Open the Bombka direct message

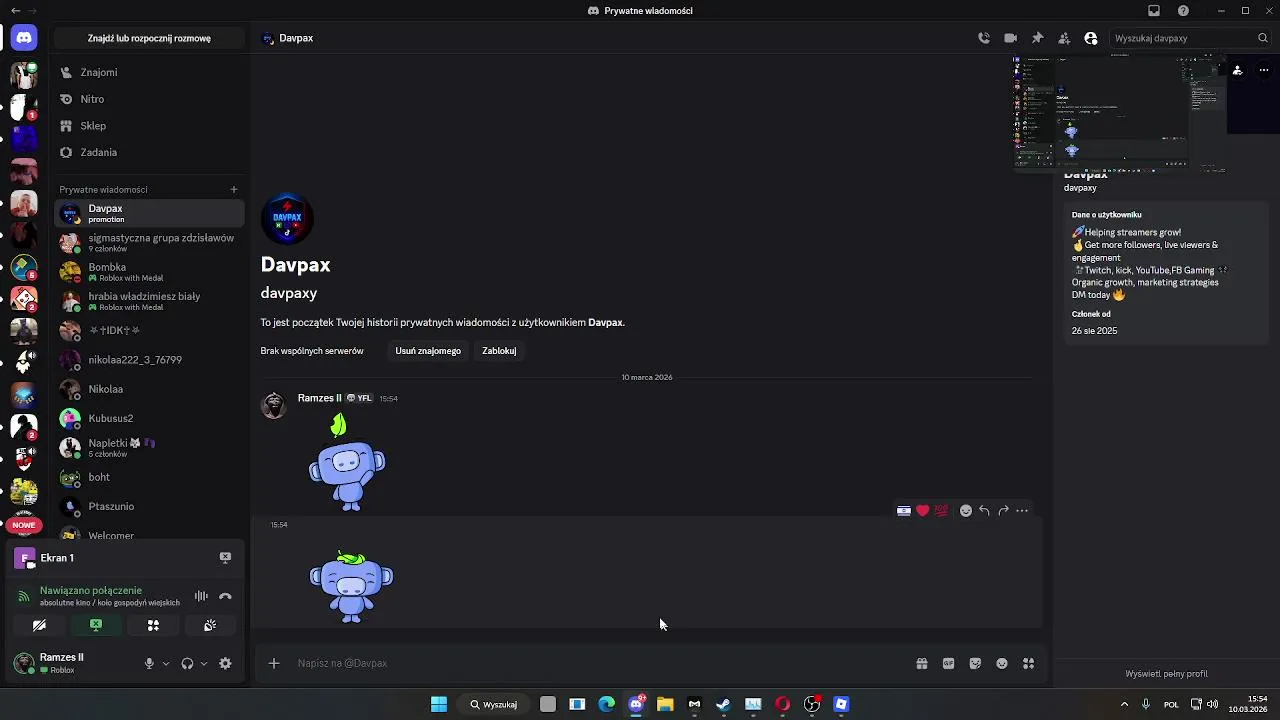click(149, 272)
